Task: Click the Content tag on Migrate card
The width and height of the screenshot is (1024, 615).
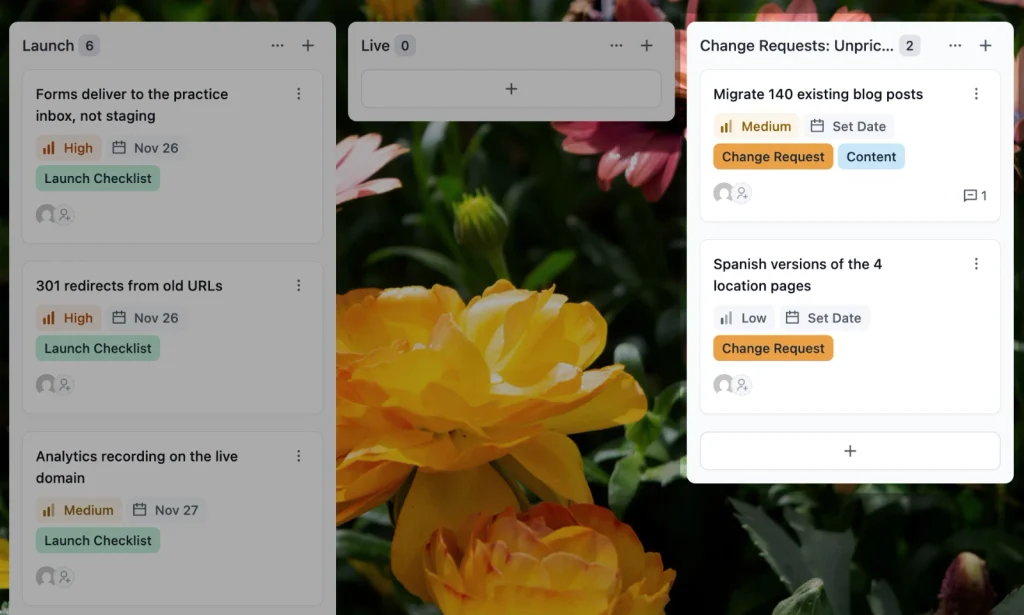Action: click(871, 157)
